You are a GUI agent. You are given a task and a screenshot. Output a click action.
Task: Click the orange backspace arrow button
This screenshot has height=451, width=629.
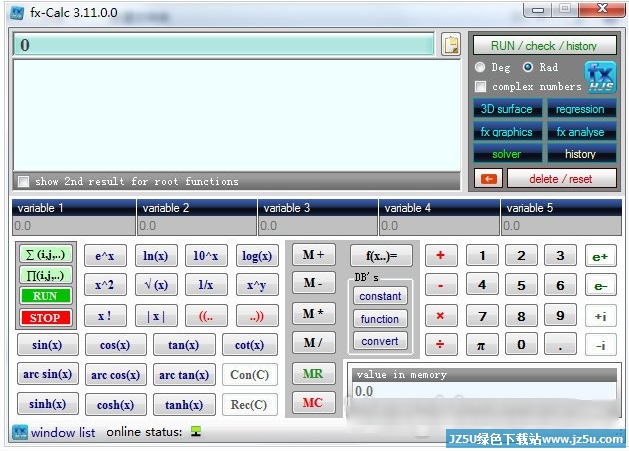click(488, 179)
